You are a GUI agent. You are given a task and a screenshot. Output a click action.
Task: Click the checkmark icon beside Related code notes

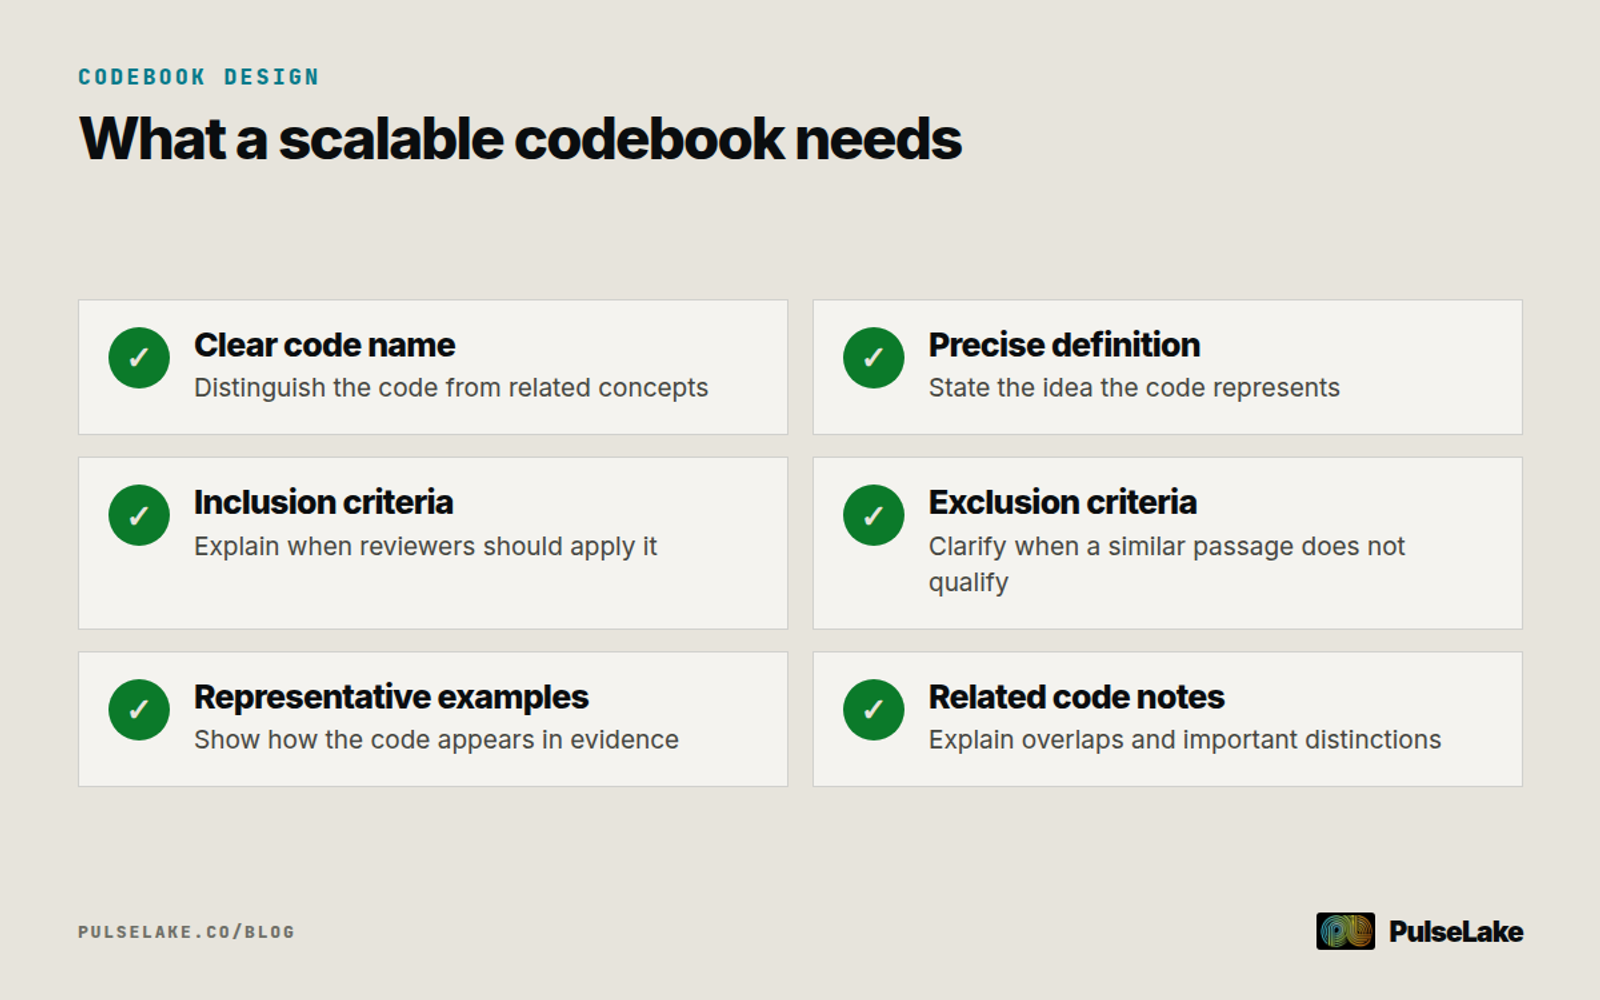point(873,710)
